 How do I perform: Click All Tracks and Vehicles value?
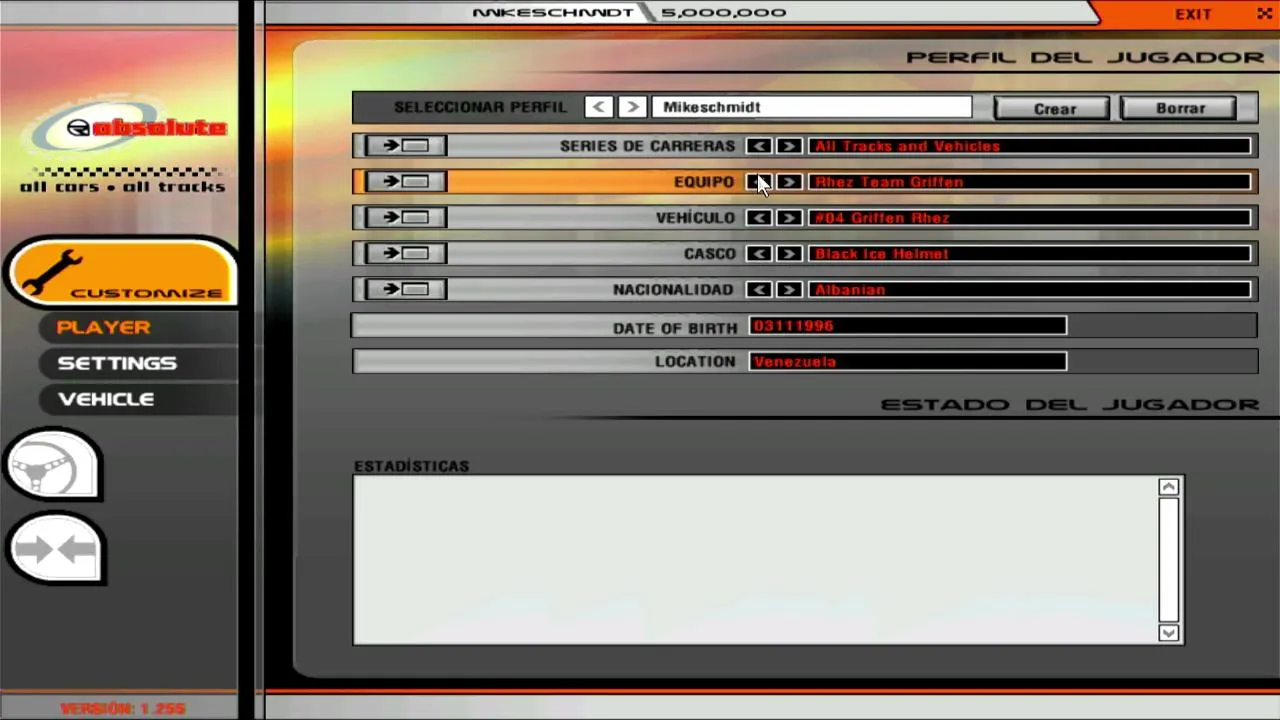1030,146
